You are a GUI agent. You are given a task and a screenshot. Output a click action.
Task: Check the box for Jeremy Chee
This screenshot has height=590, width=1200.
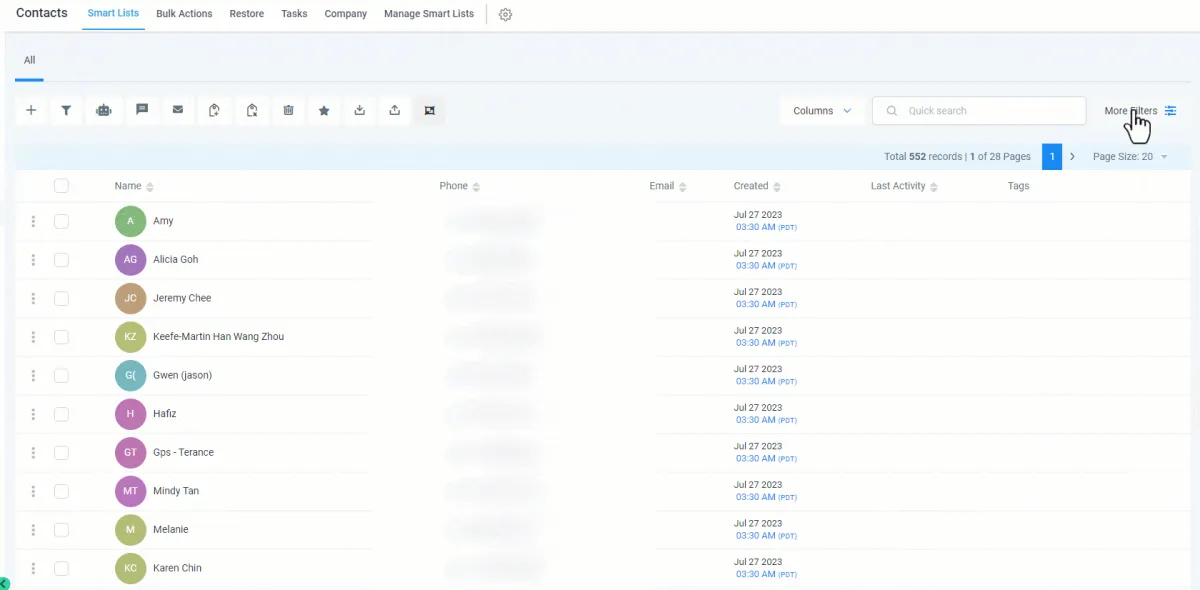coord(61,298)
